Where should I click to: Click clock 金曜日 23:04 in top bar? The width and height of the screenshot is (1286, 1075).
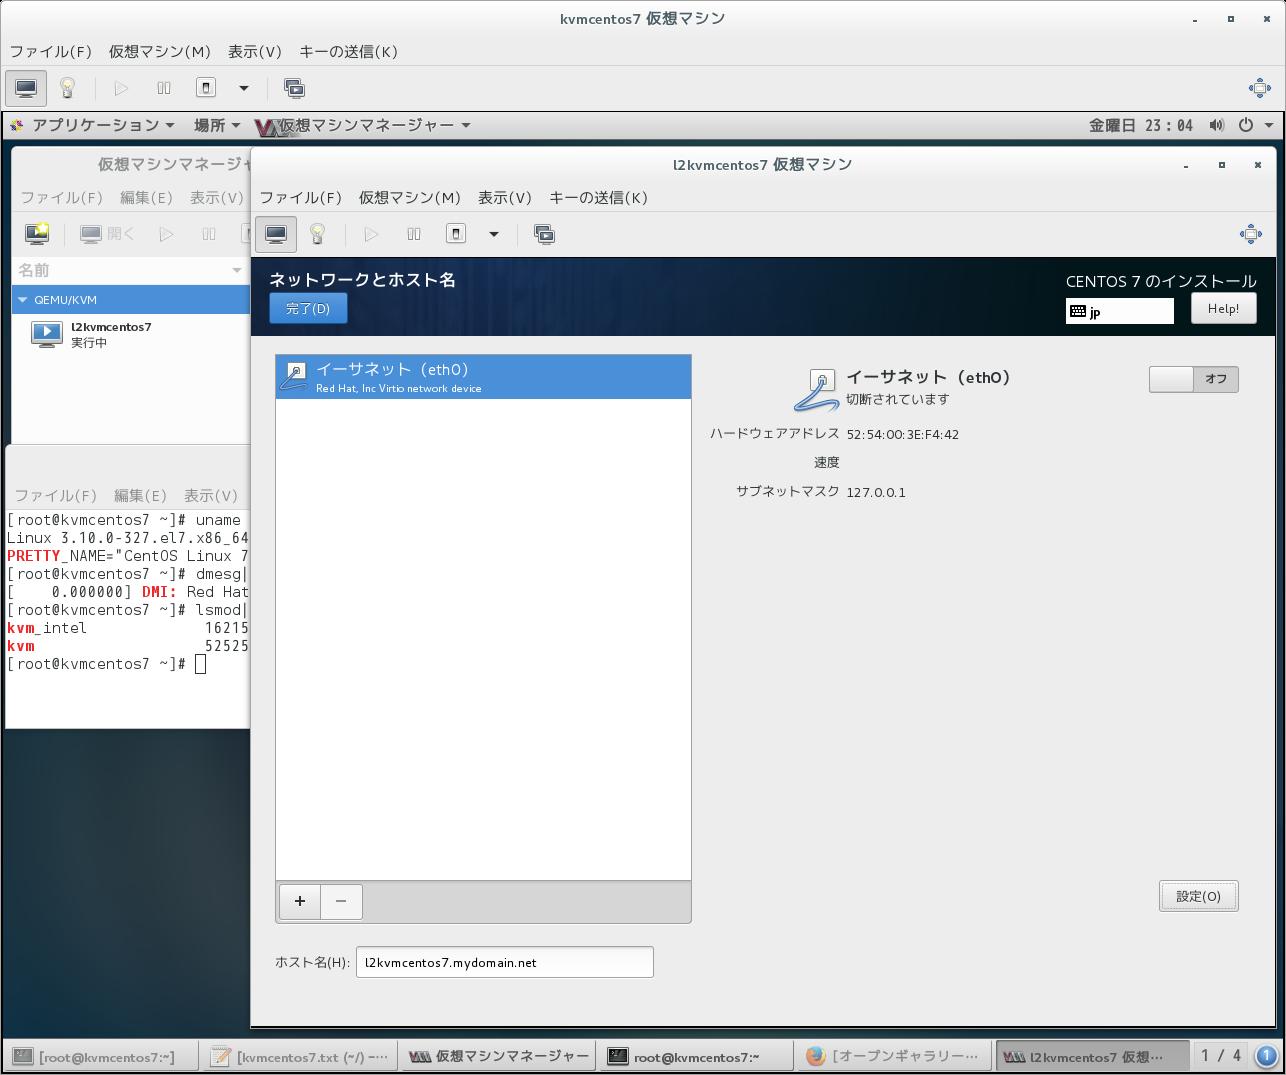(x=1141, y=125)
